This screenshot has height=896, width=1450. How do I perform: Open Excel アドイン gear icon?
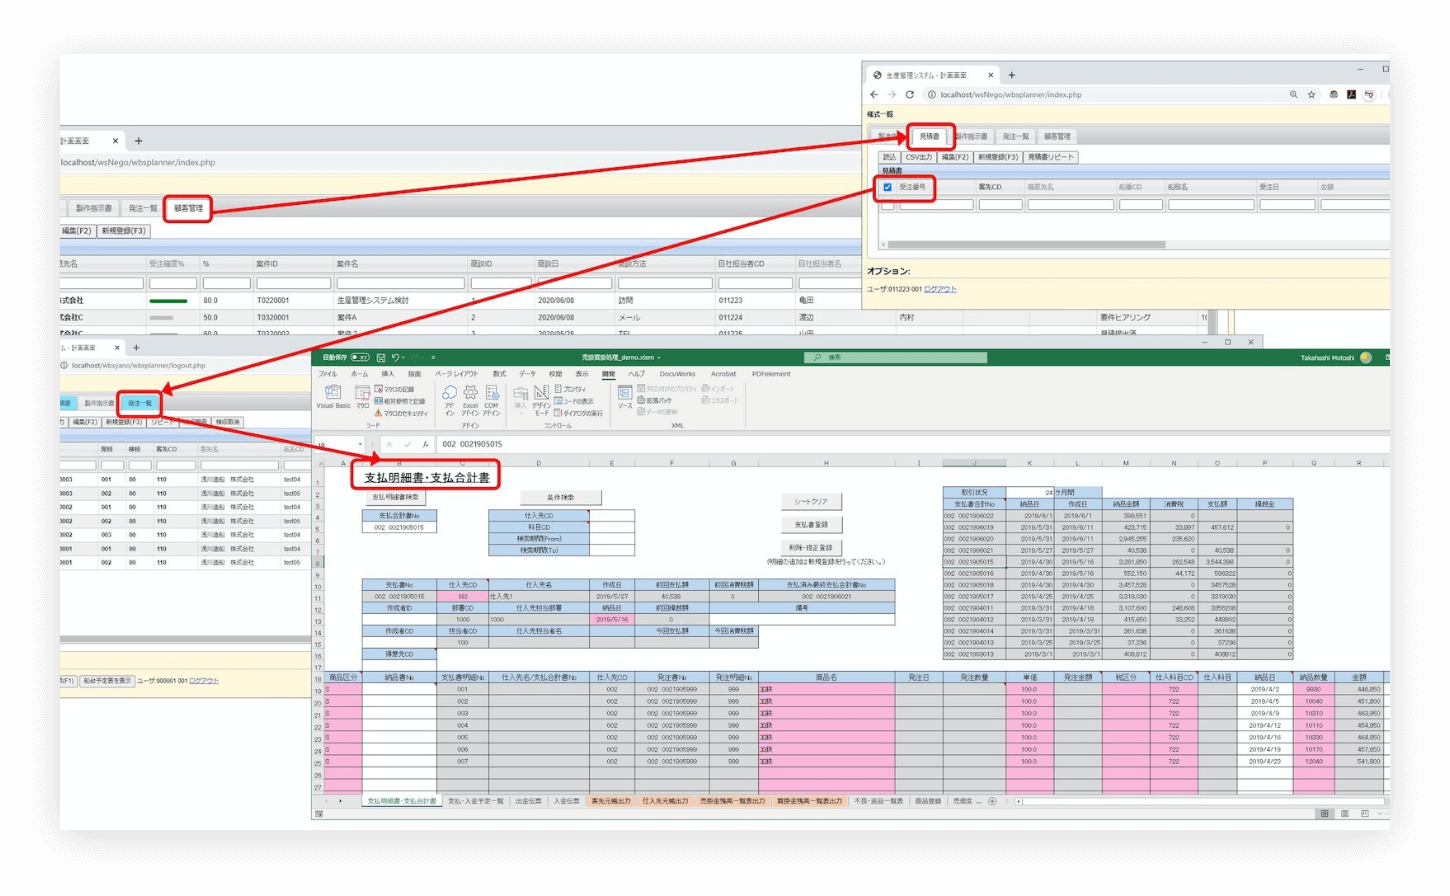click(470, 398)
